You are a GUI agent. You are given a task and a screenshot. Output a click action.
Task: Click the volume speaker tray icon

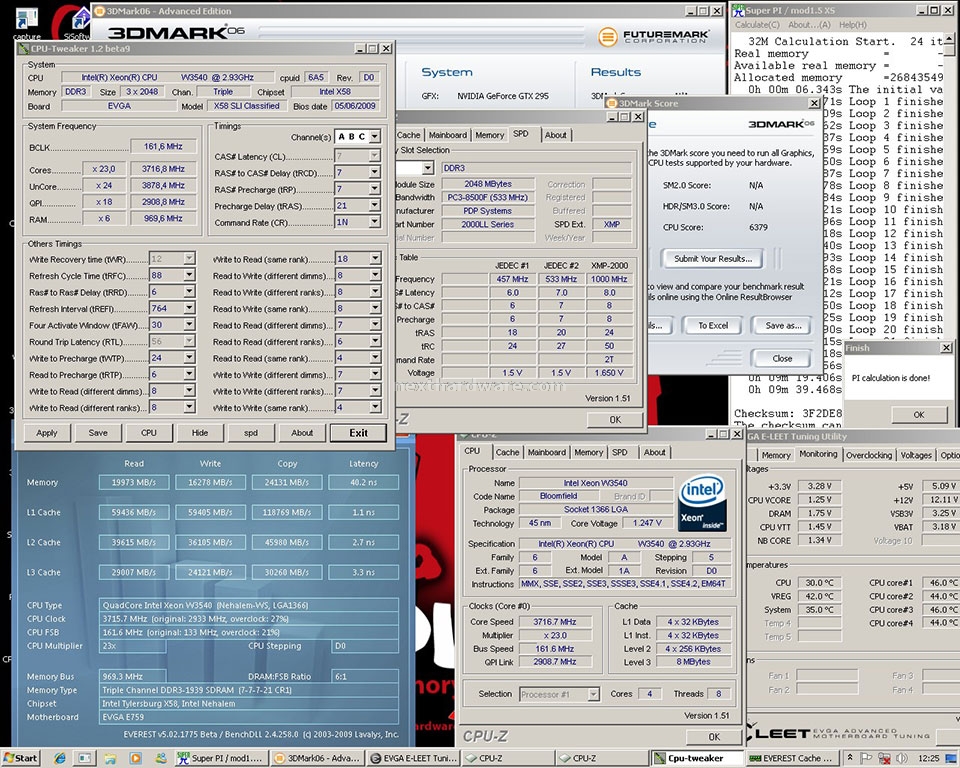[904, 758]
